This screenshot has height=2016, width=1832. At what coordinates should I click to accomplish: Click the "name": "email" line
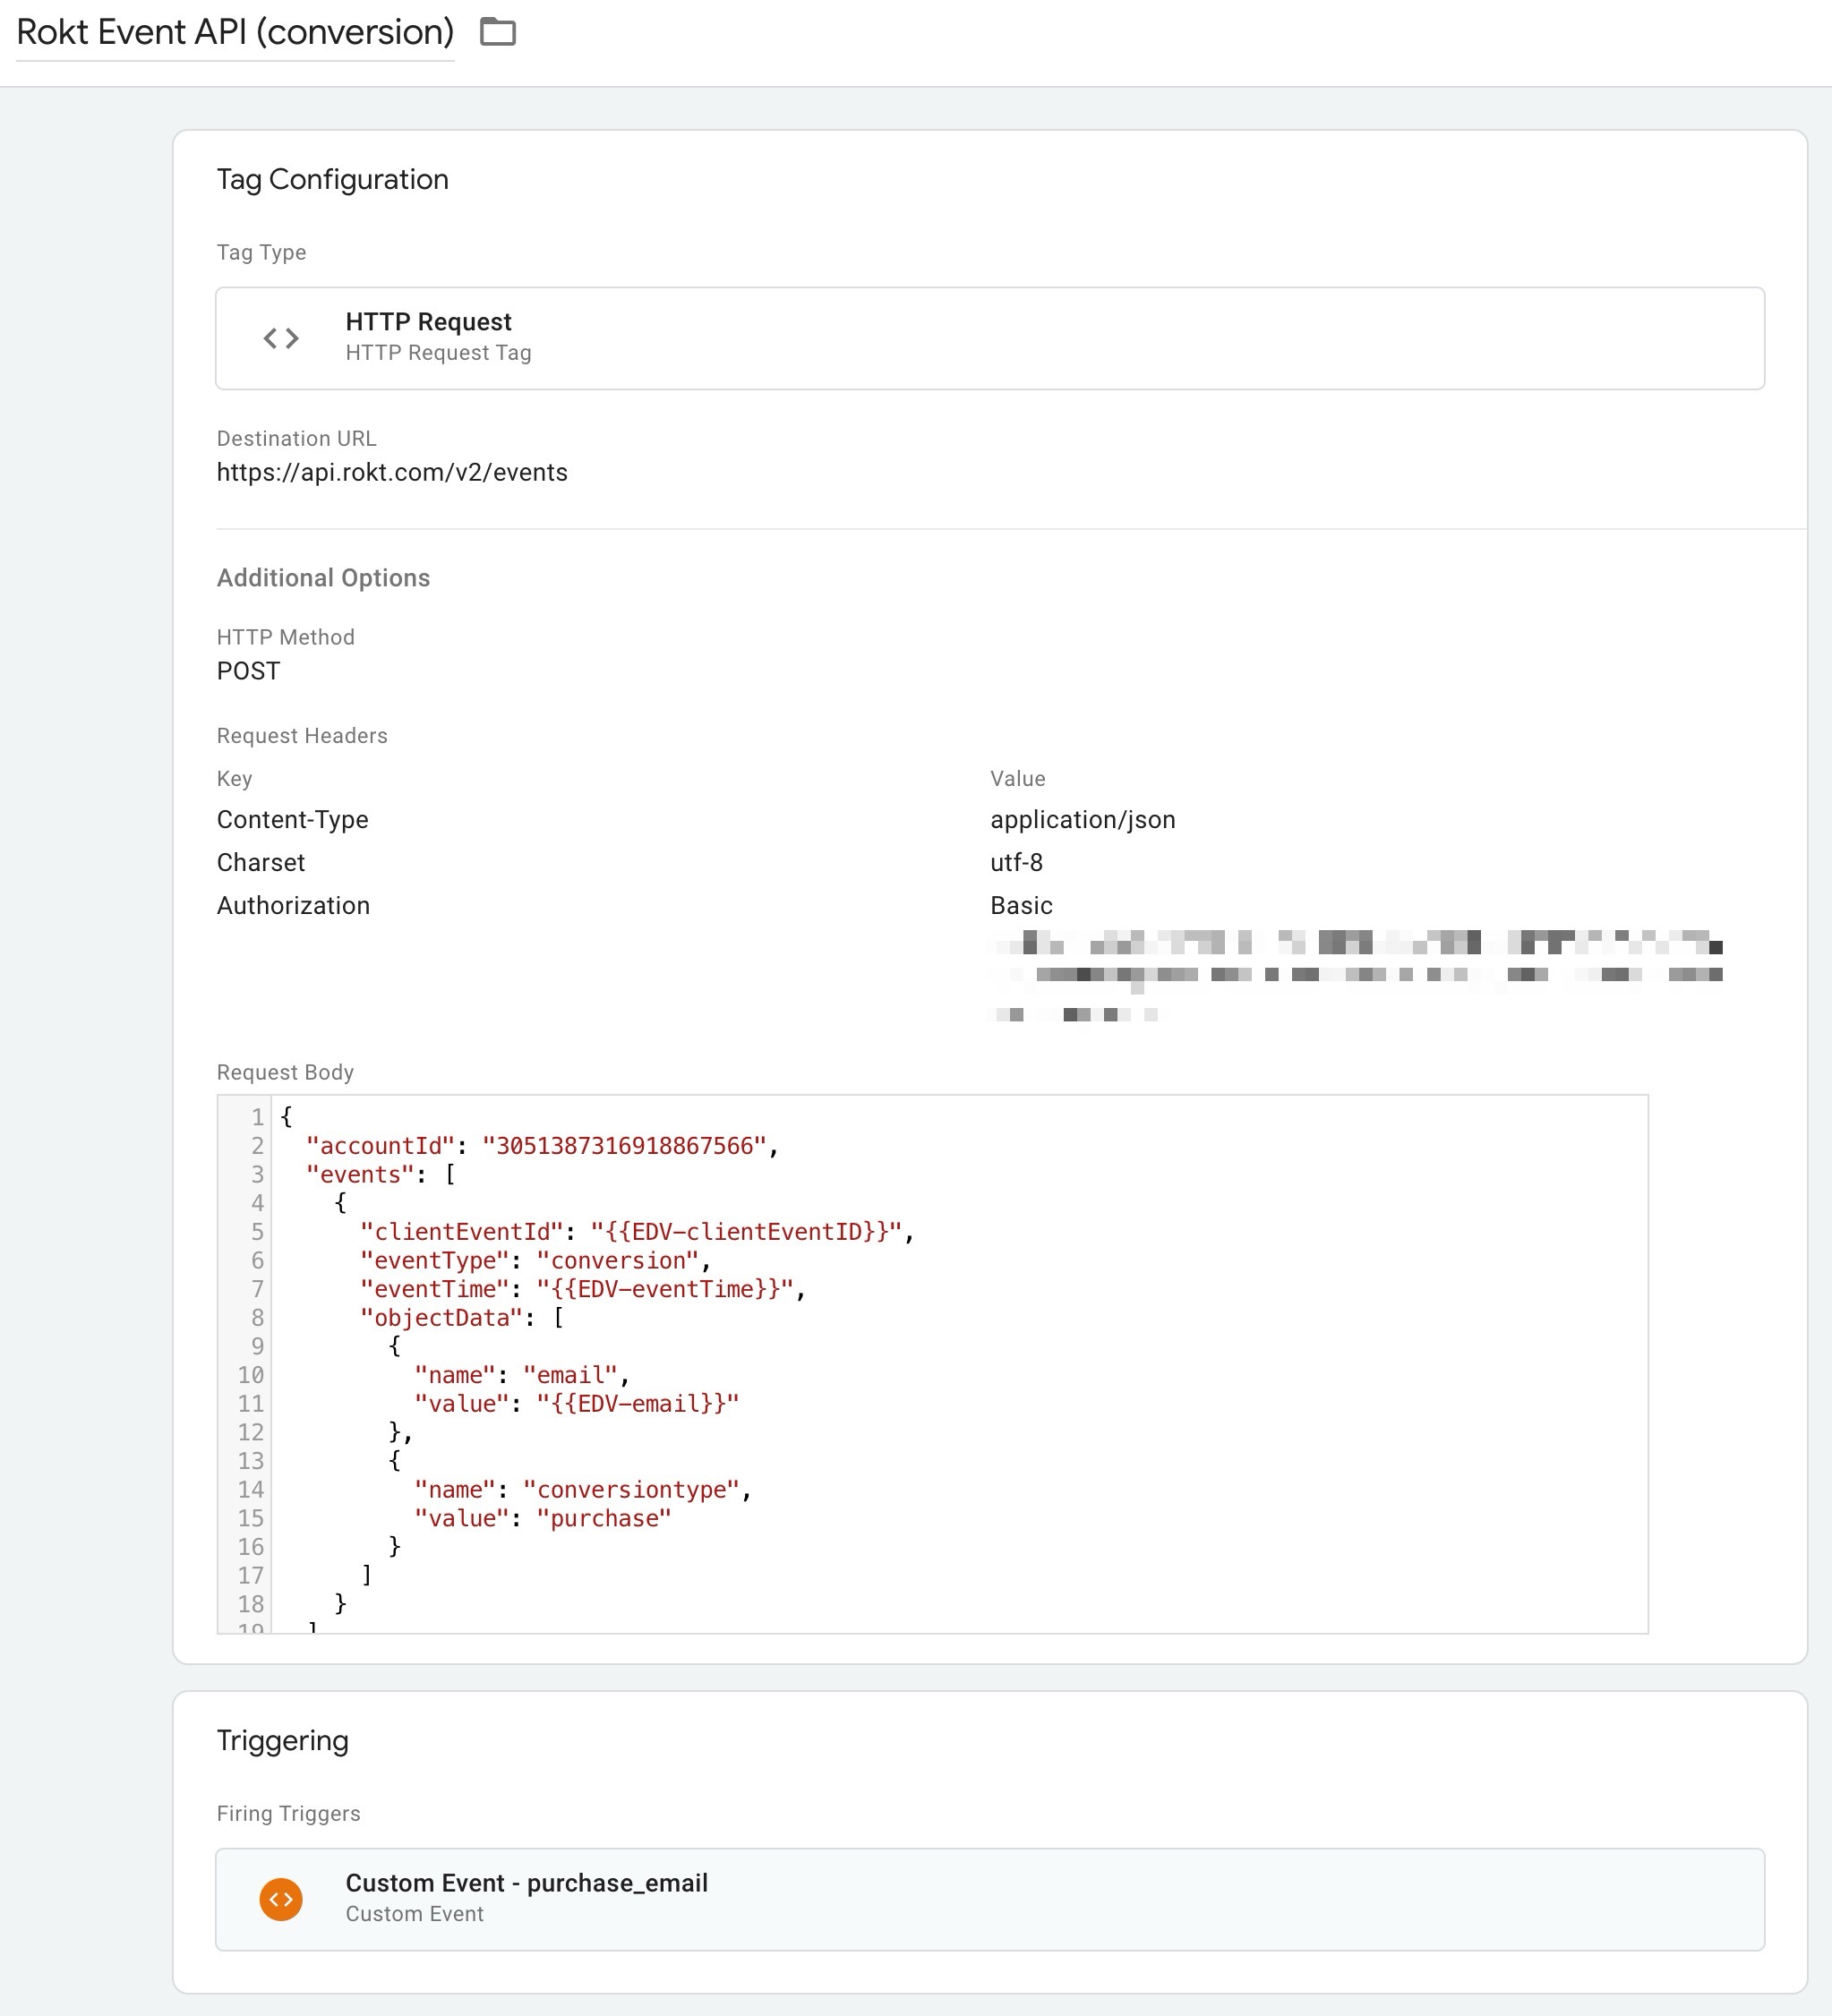pos(522,1375)
